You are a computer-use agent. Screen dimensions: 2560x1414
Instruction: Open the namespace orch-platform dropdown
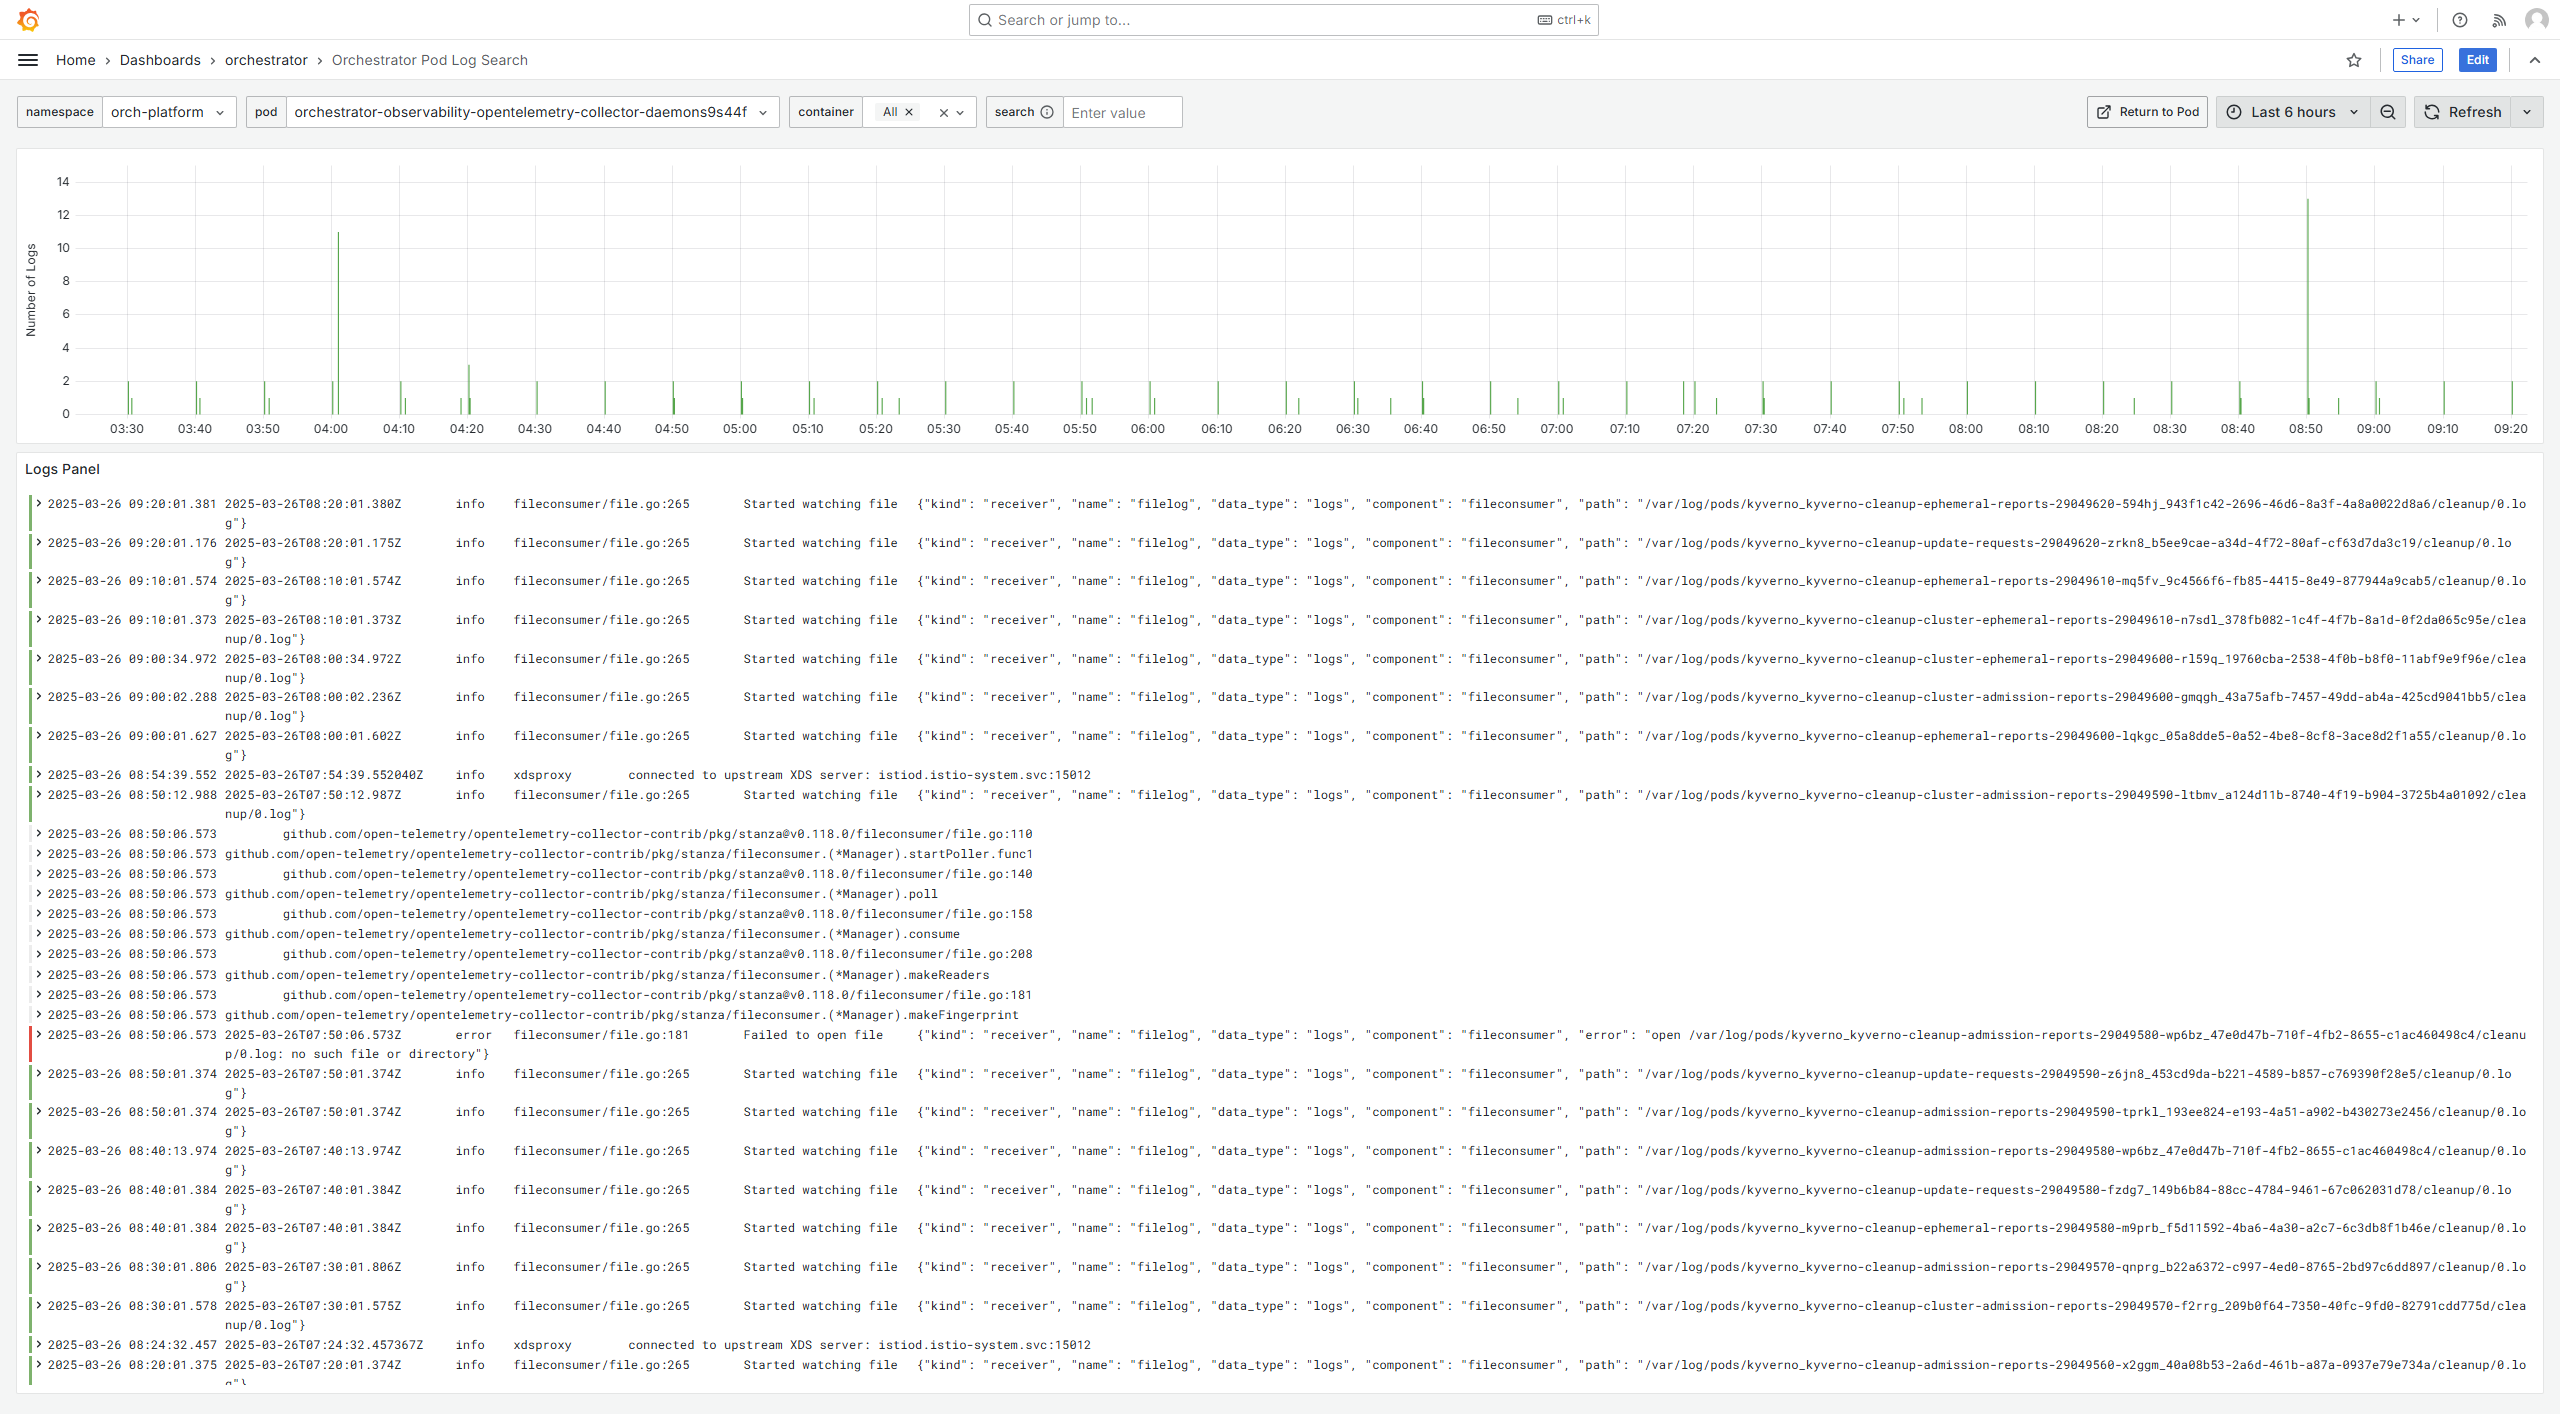[x=168, y=112]
